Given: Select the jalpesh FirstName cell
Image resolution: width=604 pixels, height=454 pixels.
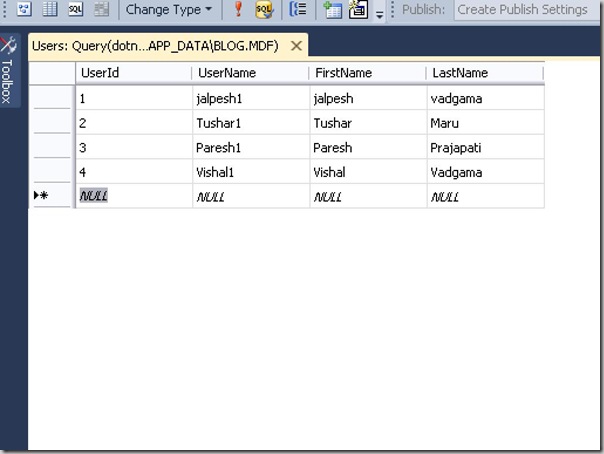Looking at the screenshot, I should pyautogui.click(x=368, y=99).
